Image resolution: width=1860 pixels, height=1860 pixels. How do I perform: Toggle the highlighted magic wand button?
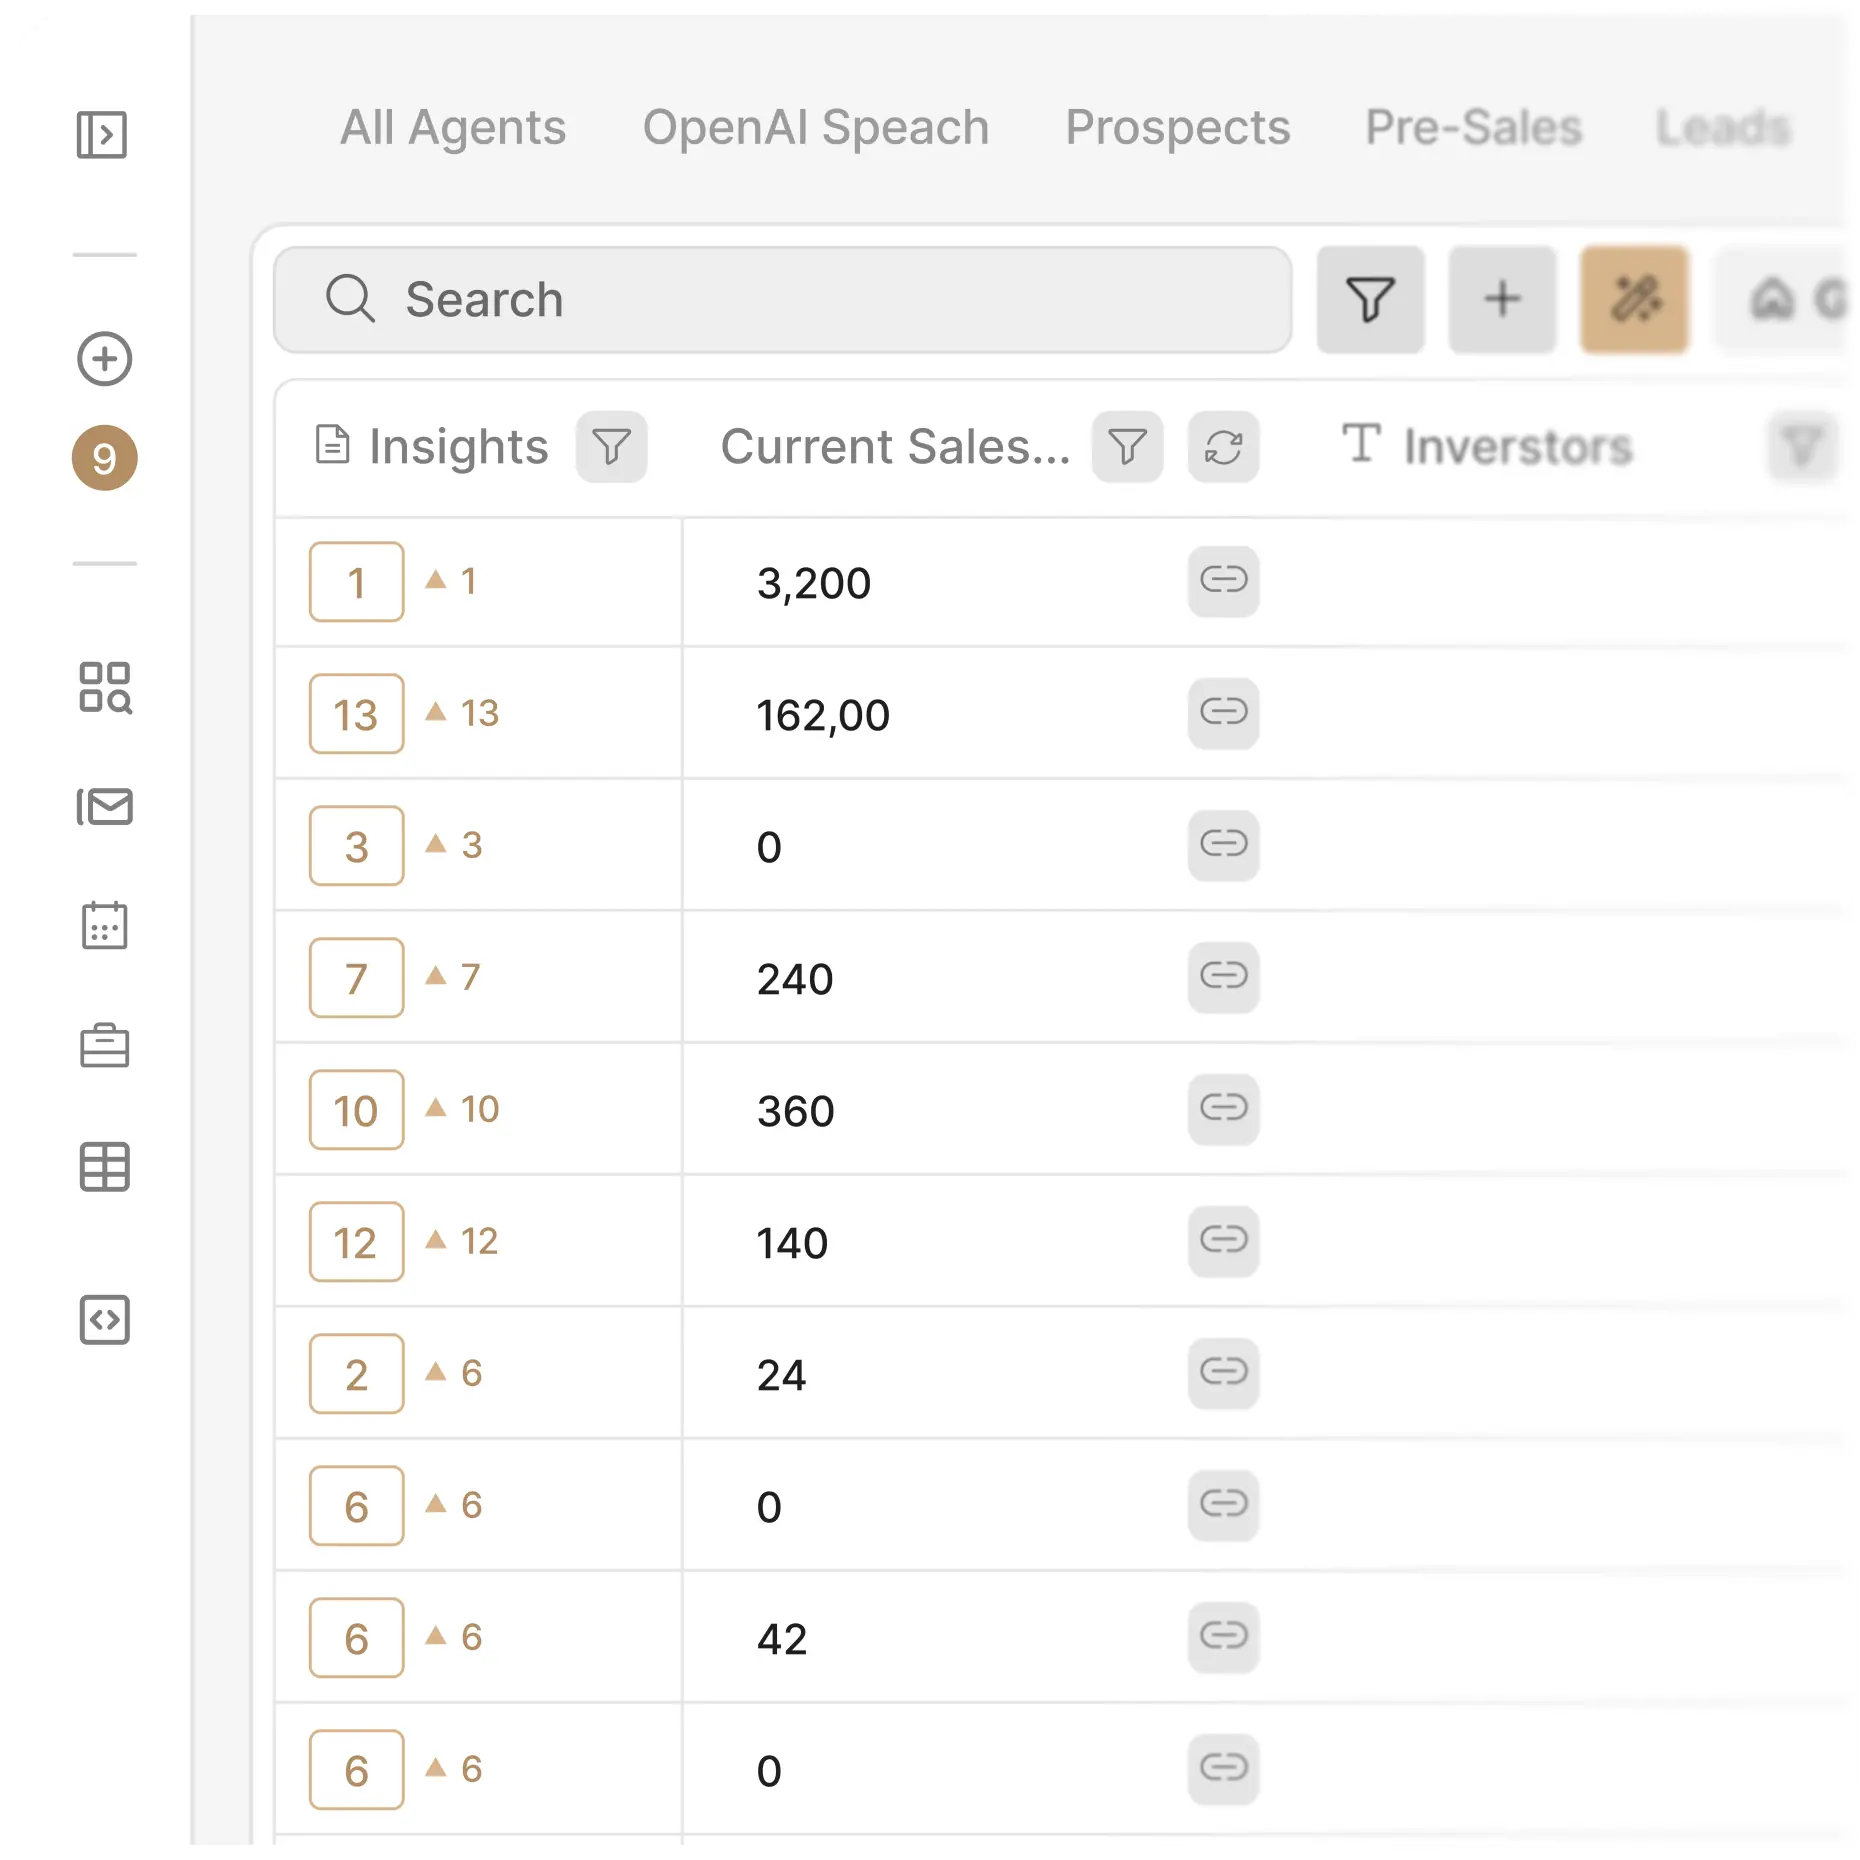click(1634, 300)
